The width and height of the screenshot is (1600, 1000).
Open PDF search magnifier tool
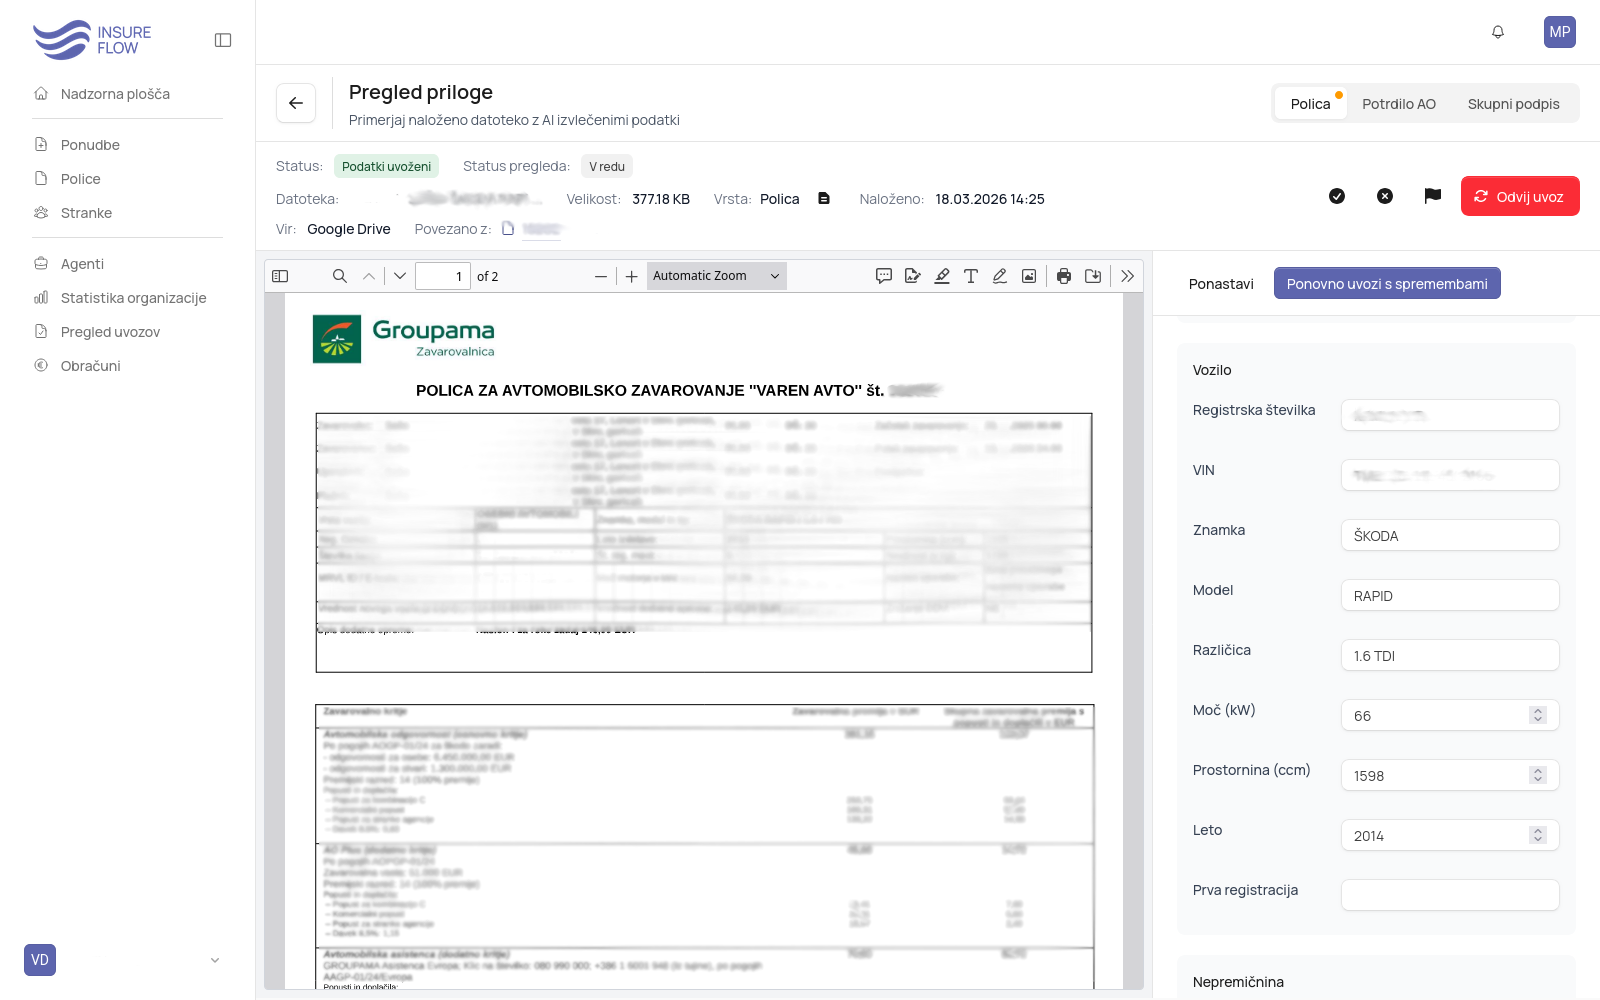(x=340, y=276)
